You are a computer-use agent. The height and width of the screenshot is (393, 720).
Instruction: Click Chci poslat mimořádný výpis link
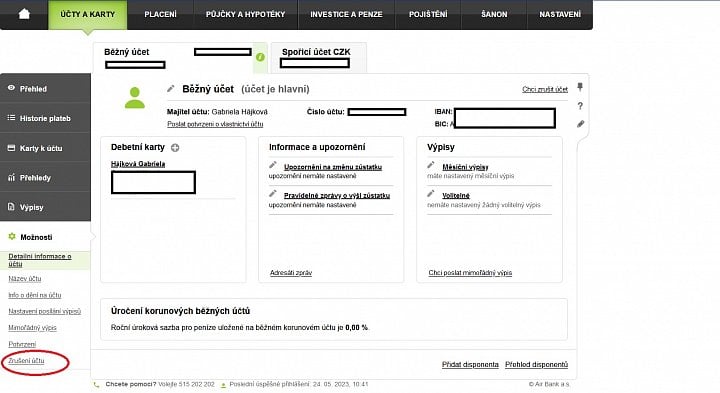pos(470,273)
